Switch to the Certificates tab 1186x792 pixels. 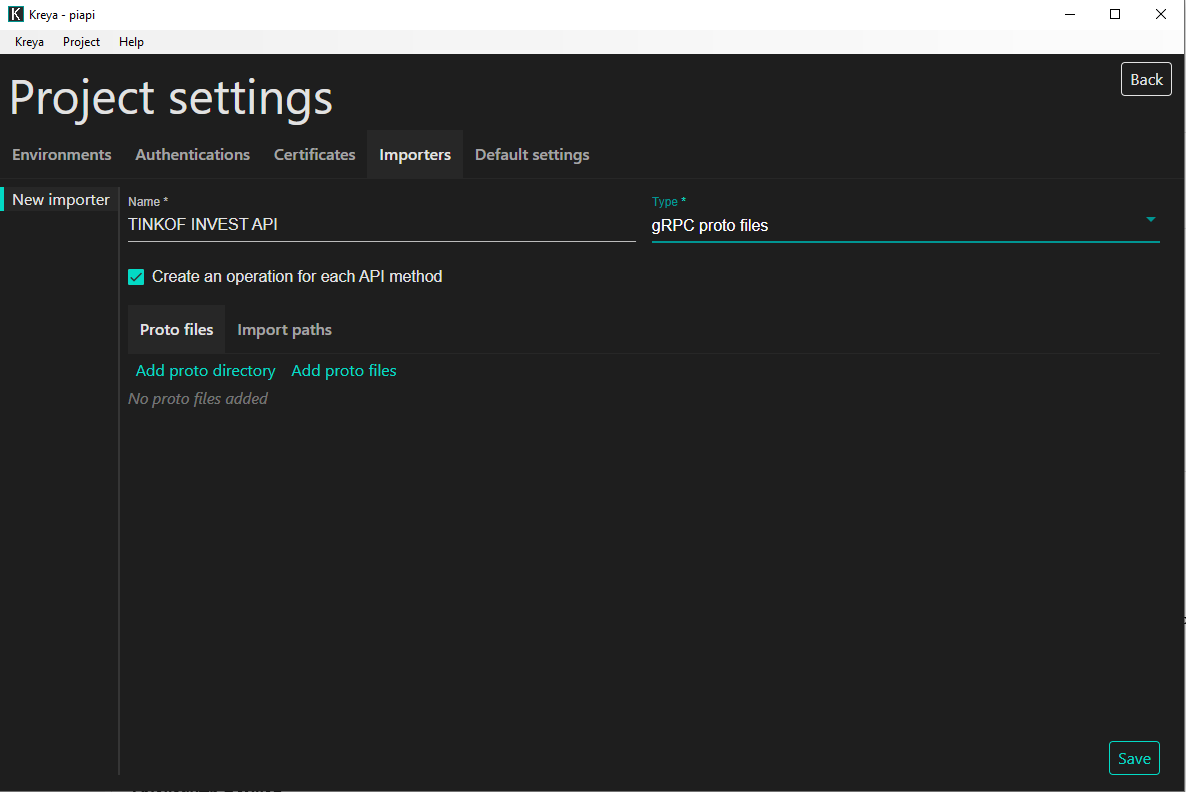point(314,155)
